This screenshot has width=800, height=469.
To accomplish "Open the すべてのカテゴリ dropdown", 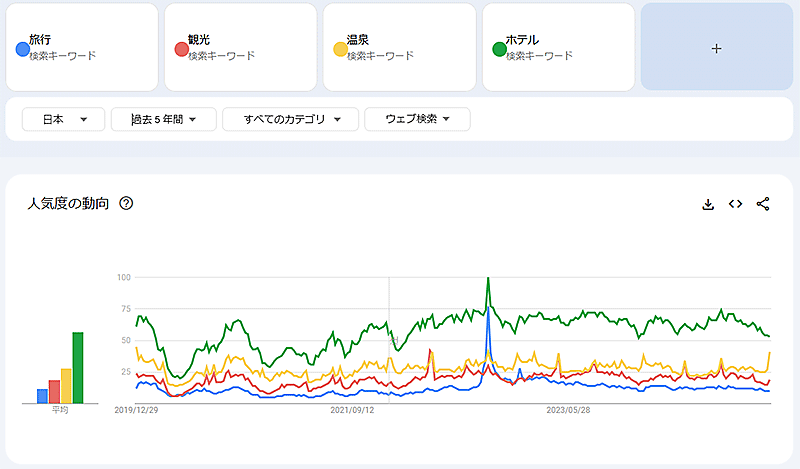I will coord(289,120).
